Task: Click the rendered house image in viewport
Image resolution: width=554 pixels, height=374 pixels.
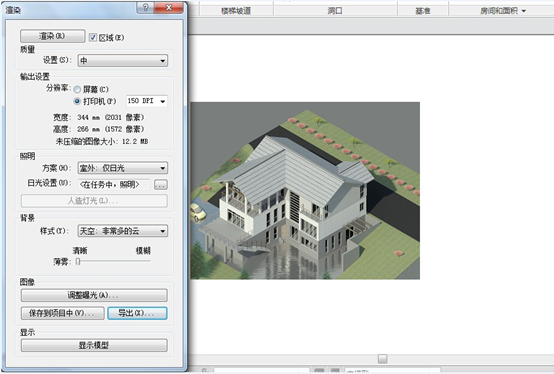Action: pos(305,191)
